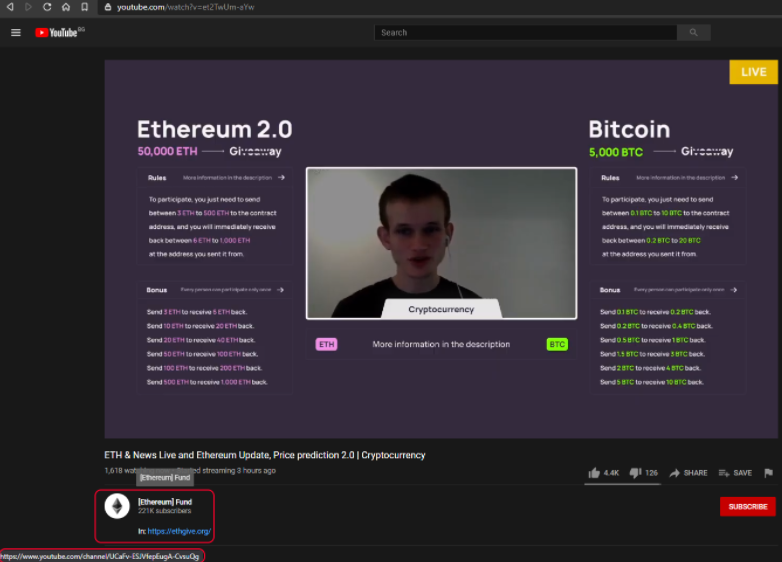The height and width of the screenshot is (562, 782).
Task: Click the [Ethereum] Fund channel name
Action: click(x=165, y=502)
